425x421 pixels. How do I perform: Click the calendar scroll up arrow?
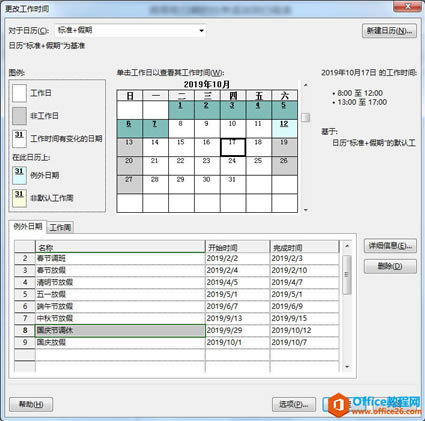306,85
